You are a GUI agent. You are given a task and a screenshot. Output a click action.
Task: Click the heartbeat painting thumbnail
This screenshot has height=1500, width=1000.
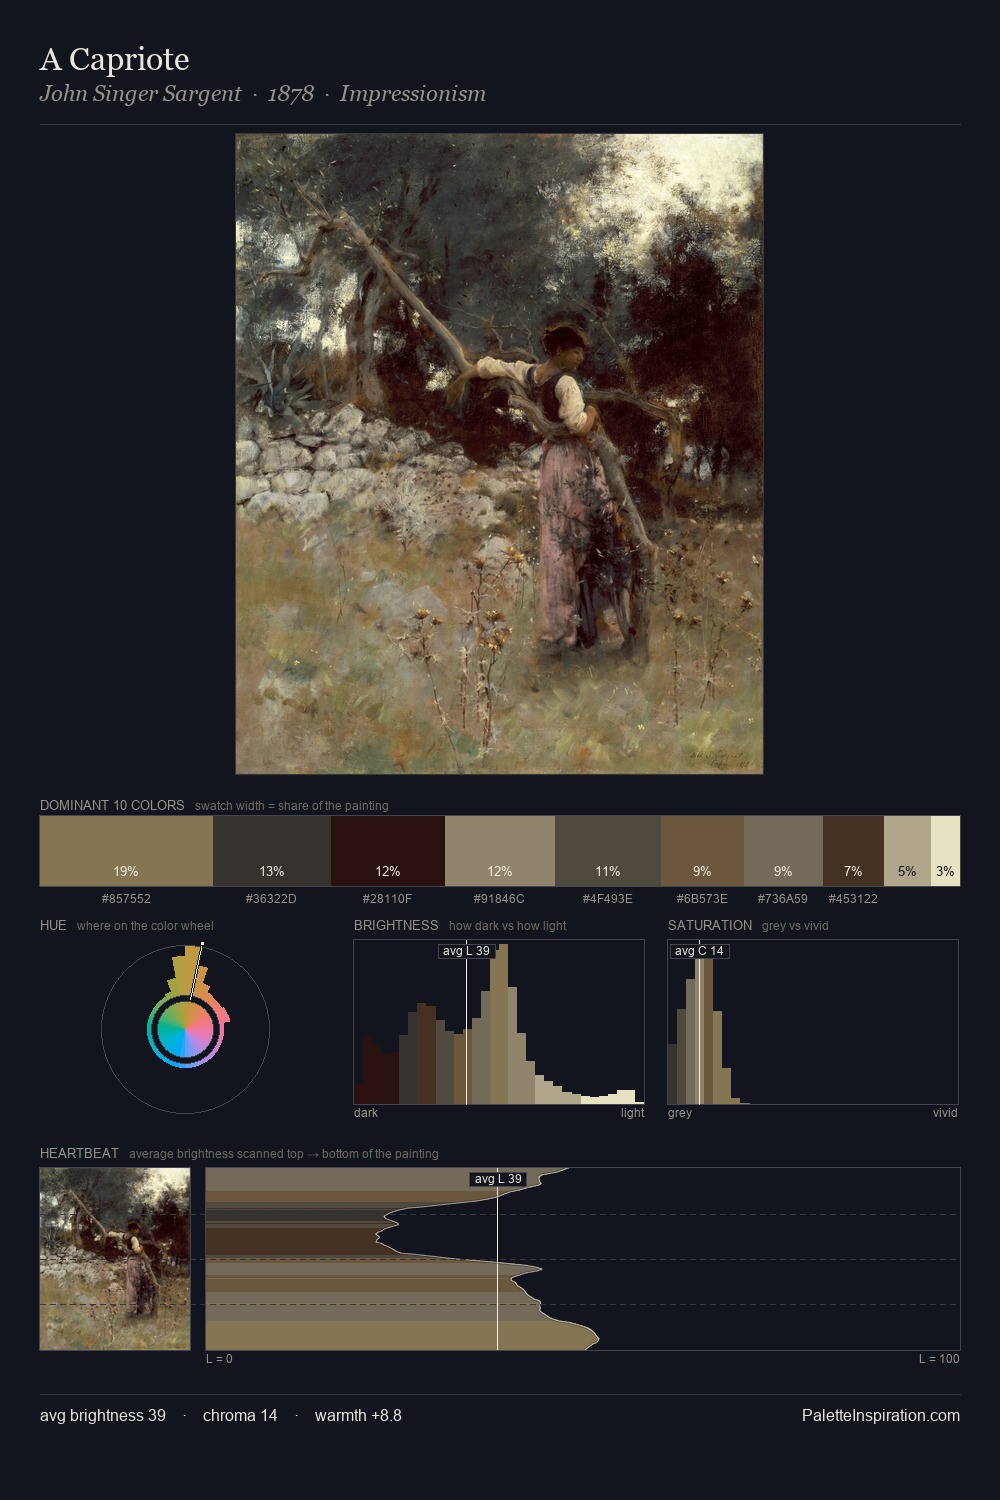[x=115, y=1259]
